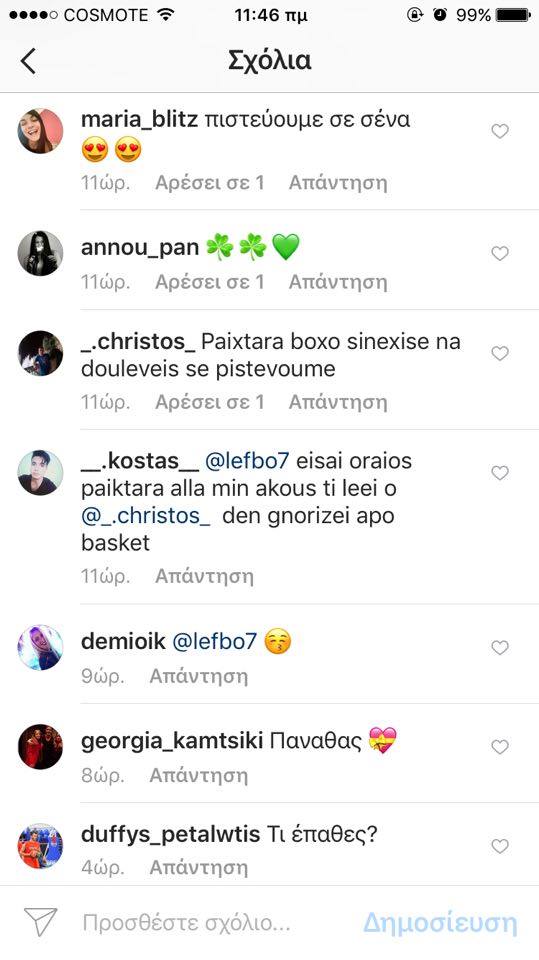The width and height of the screenshot is (539, 960).
Task: Tap heart next to georgia_kamtsiki comment
Action: point(500,747)
